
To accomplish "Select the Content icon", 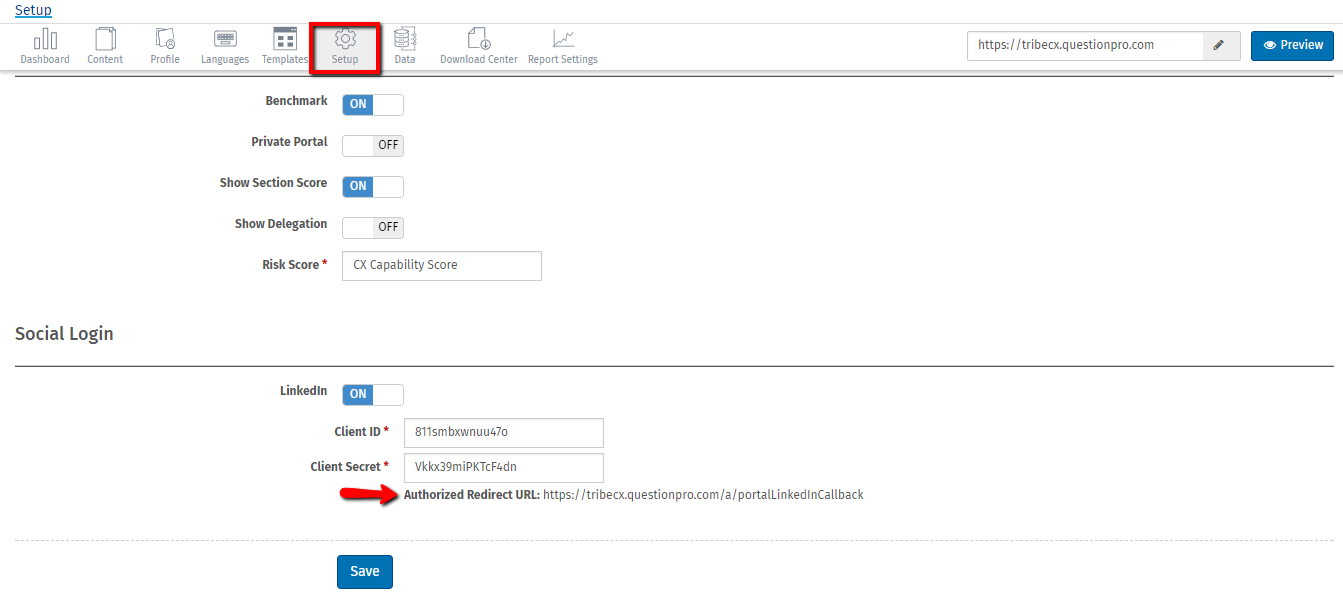I will 105,45.
